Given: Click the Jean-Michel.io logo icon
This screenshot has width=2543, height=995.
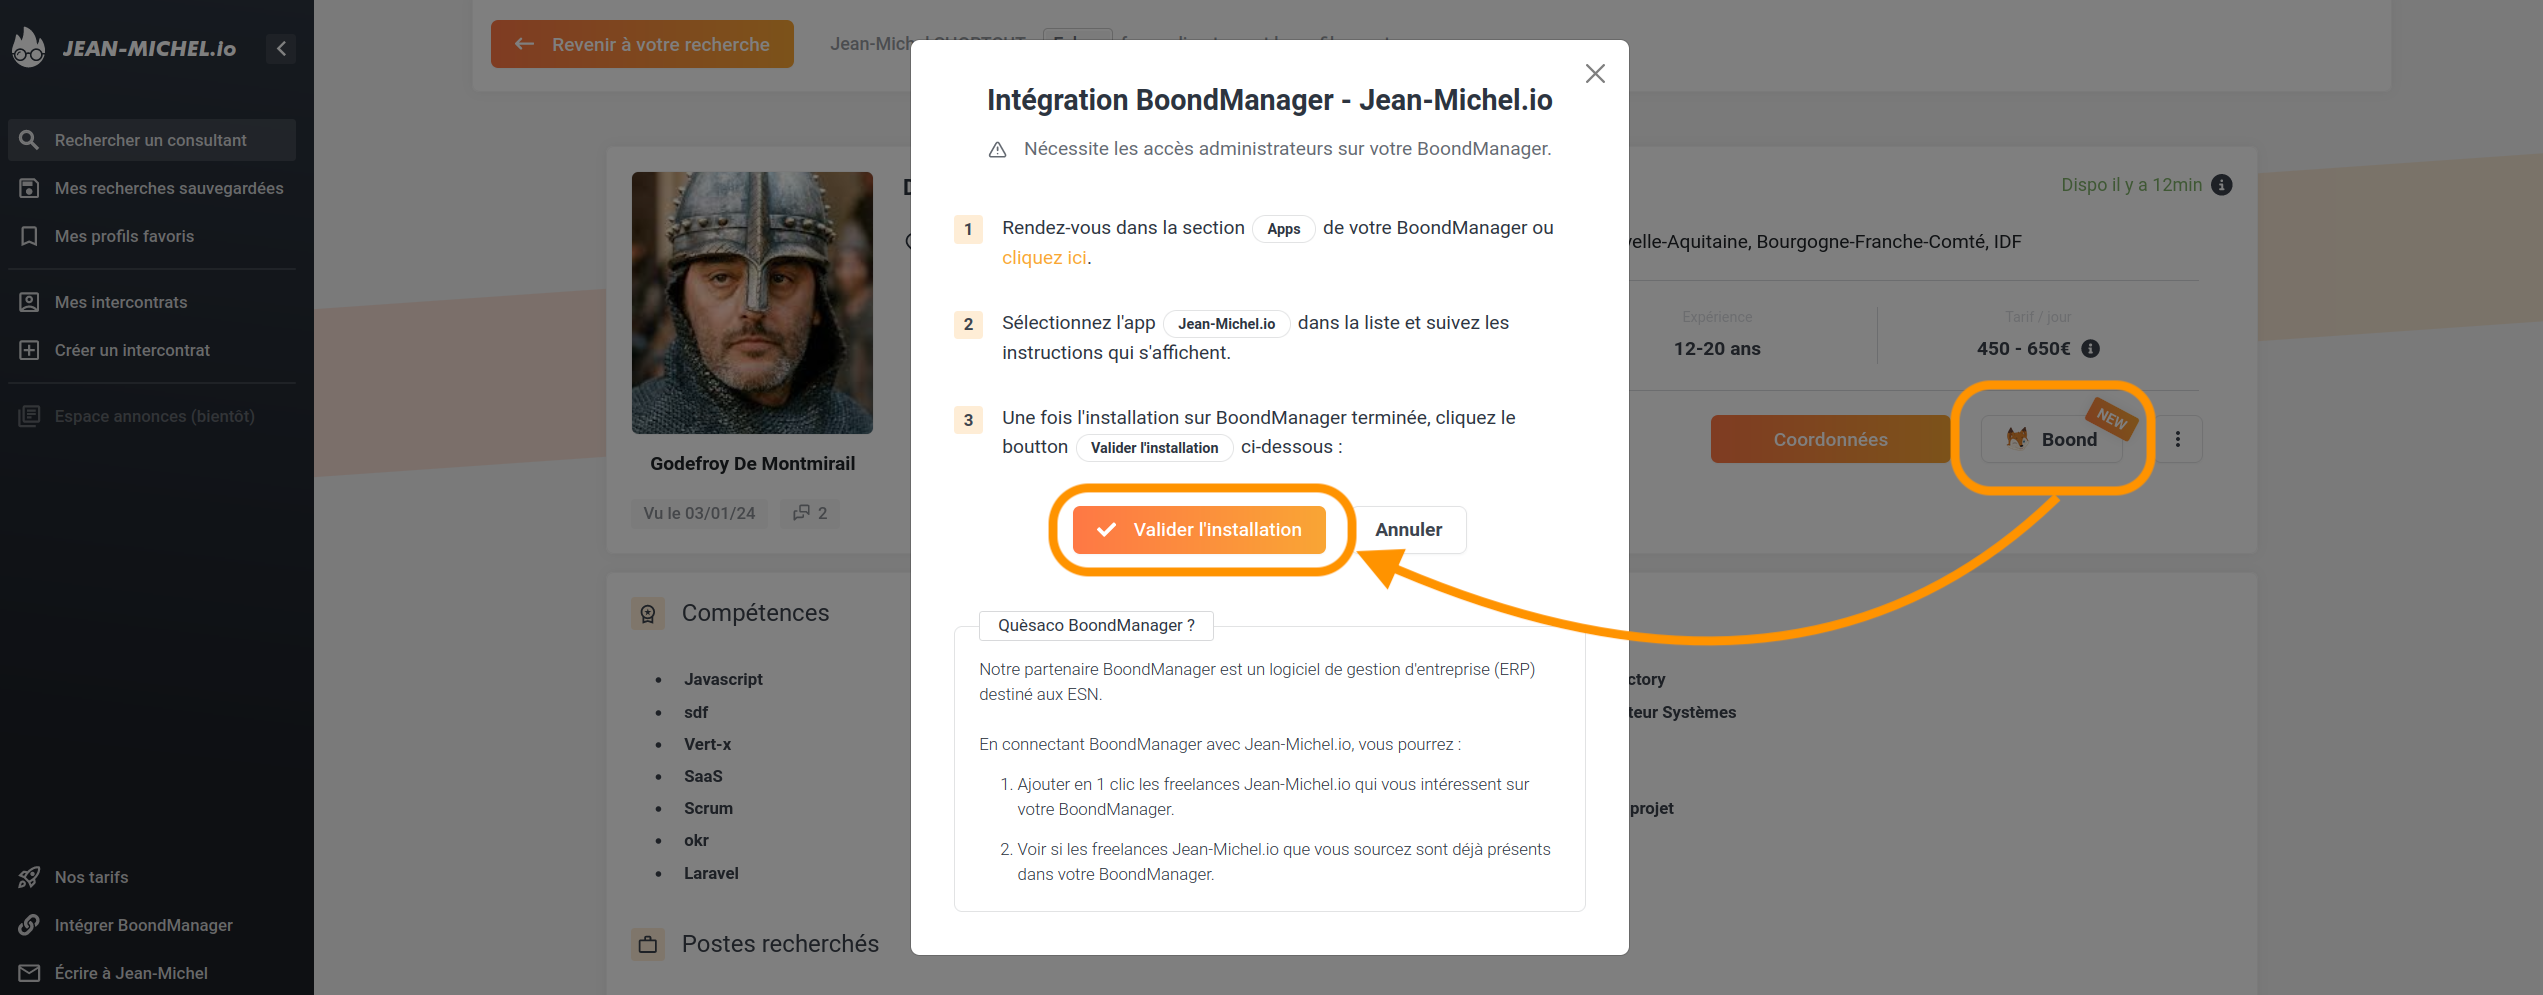Looking at the screenshot, I should (x=29, y=47).
